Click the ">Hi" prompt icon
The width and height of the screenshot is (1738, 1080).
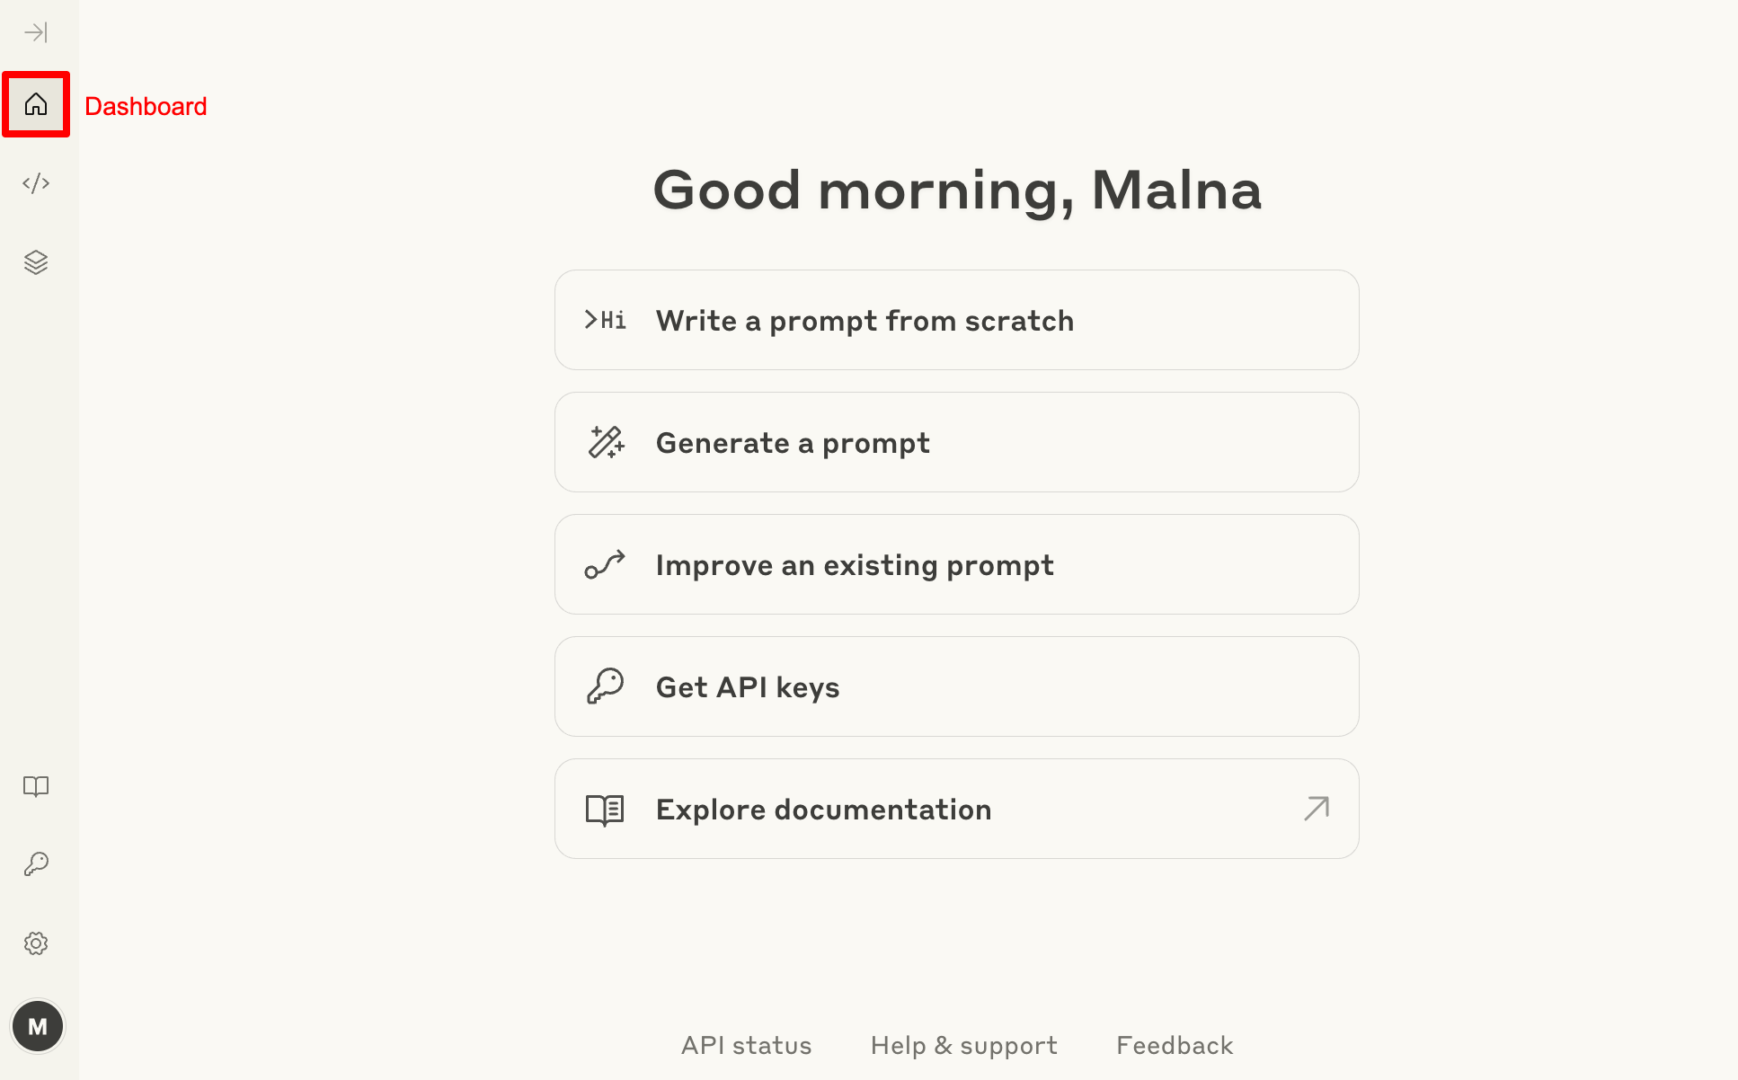click(606, 320)
